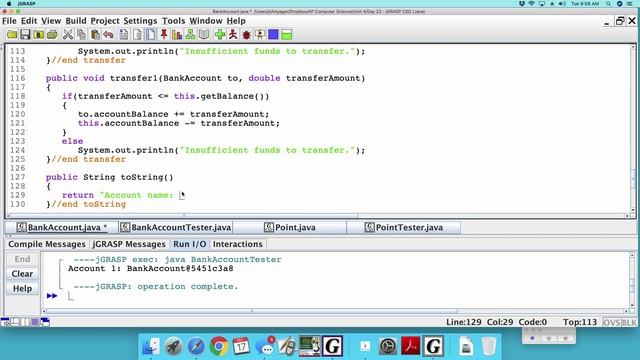This screenshot has width=640, height=360.
Task: Click the Save floppy disk icon
Action: tap(25, 35)
